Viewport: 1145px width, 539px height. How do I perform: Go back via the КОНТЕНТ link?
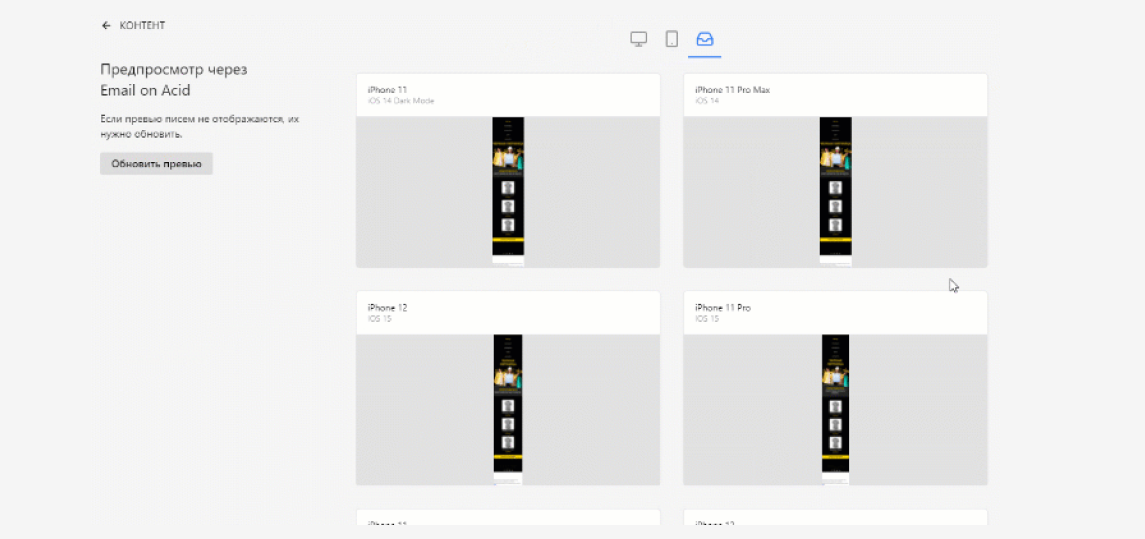coord(142,26)
